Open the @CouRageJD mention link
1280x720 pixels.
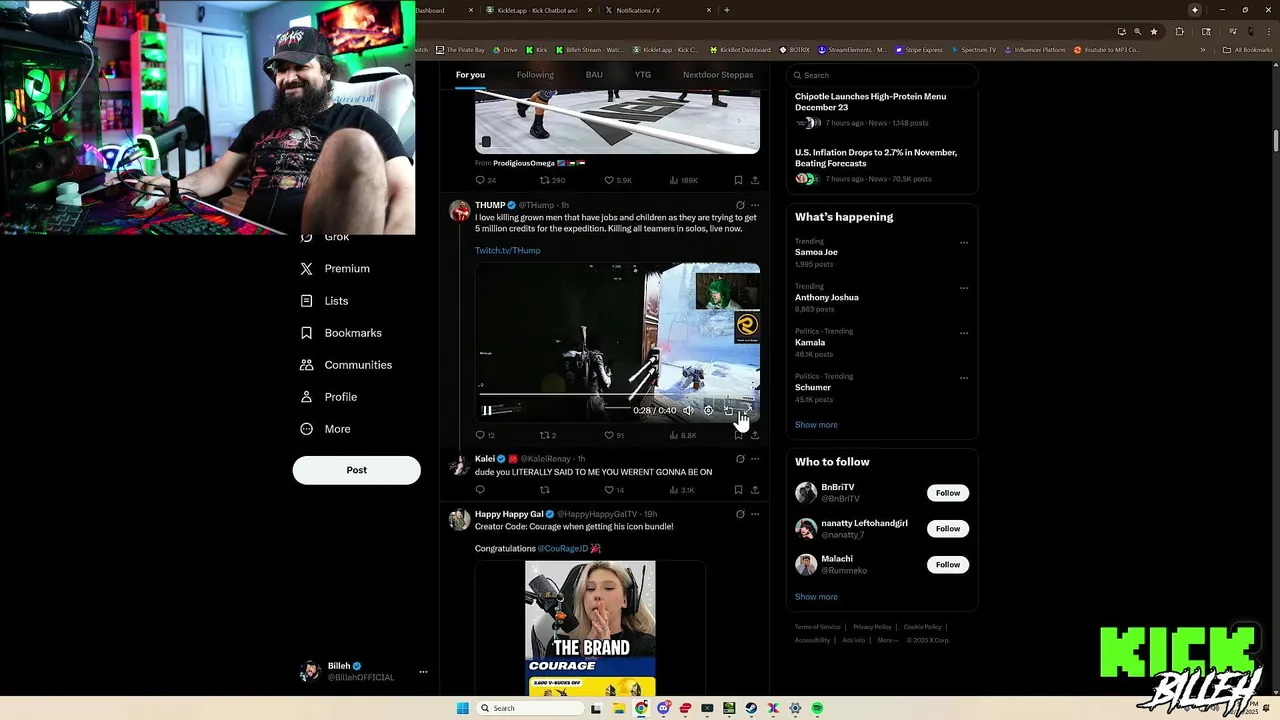click(x=563, y=548)
